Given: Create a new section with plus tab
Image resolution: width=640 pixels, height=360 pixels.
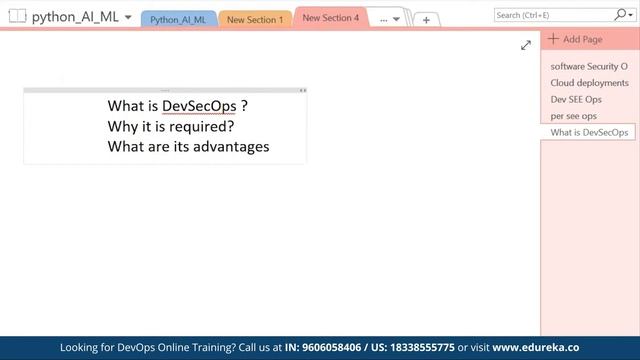Looking at the screenshot, I should click(x=426, y=20).
